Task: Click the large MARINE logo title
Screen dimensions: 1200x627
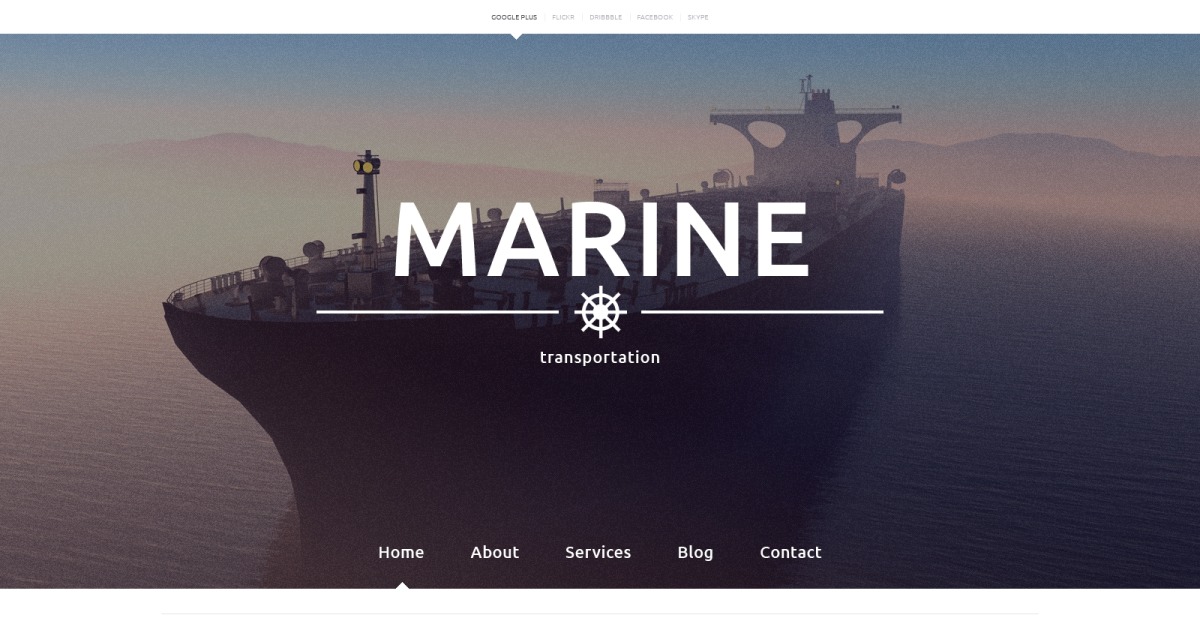Action: coord(600,240)
